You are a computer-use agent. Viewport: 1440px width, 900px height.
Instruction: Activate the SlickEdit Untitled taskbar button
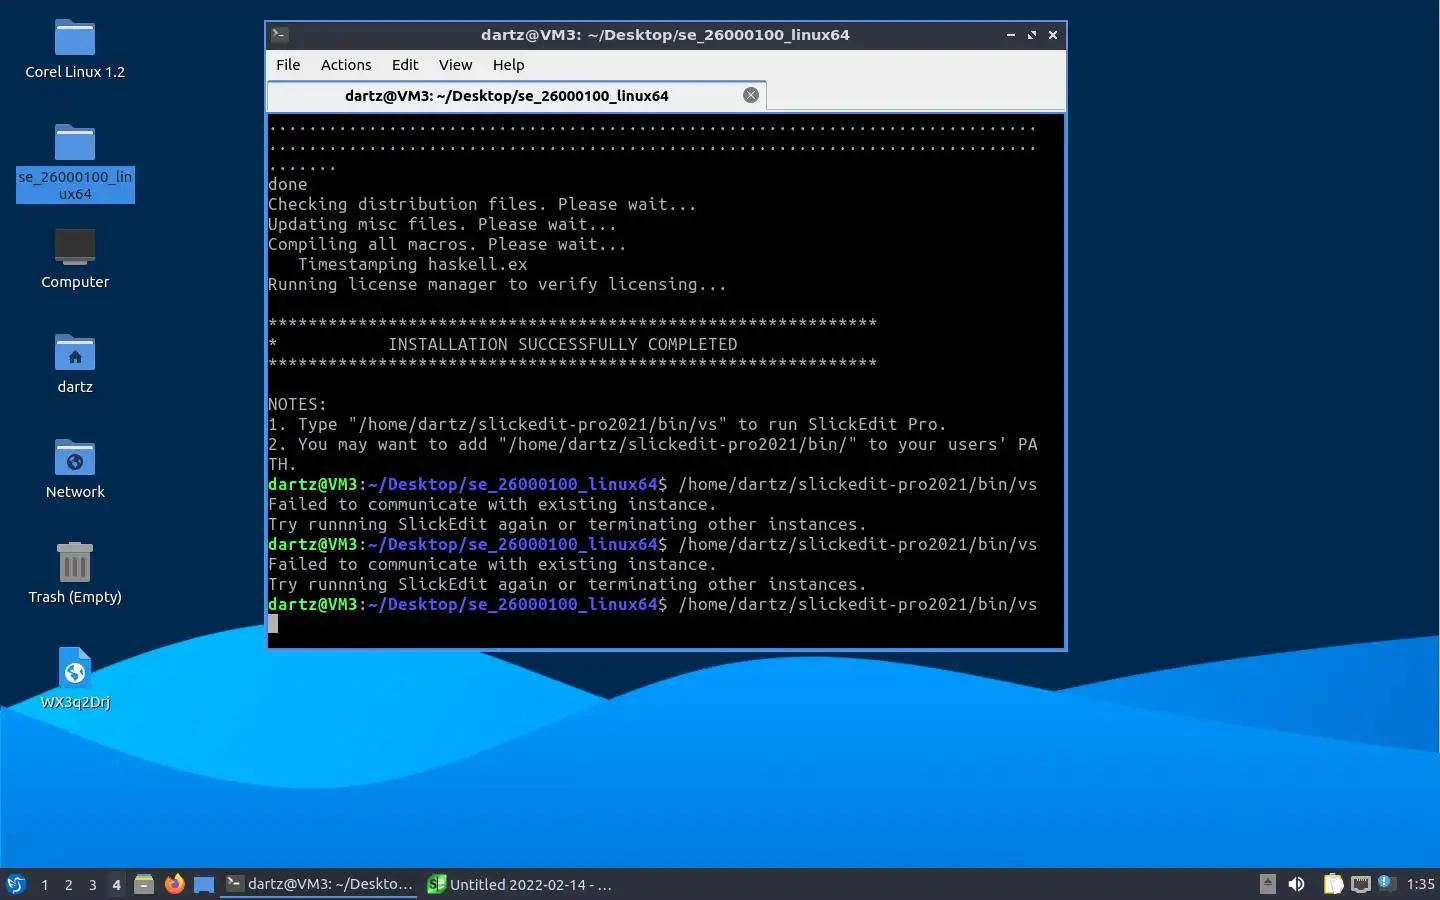(520, 884)
